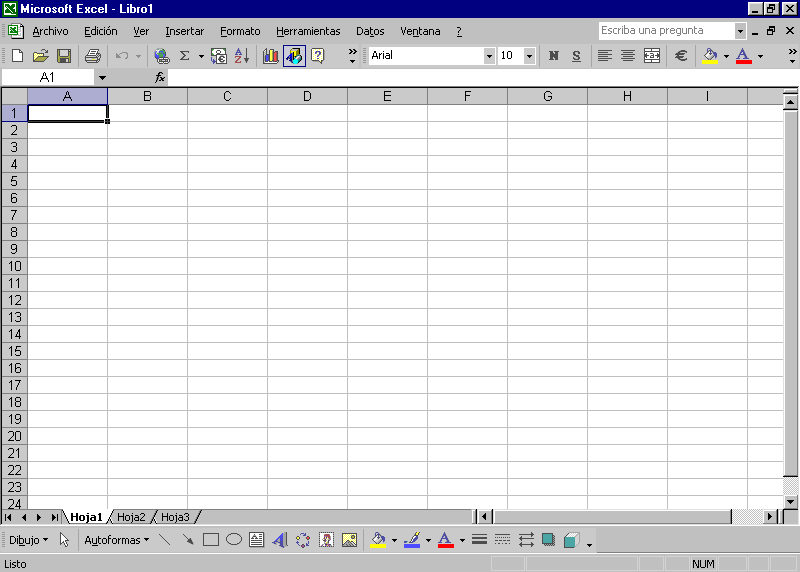This screenshot has width=800, height=572.
Task: Open the Herramientas menu
Action: click(x=308, y=31)
